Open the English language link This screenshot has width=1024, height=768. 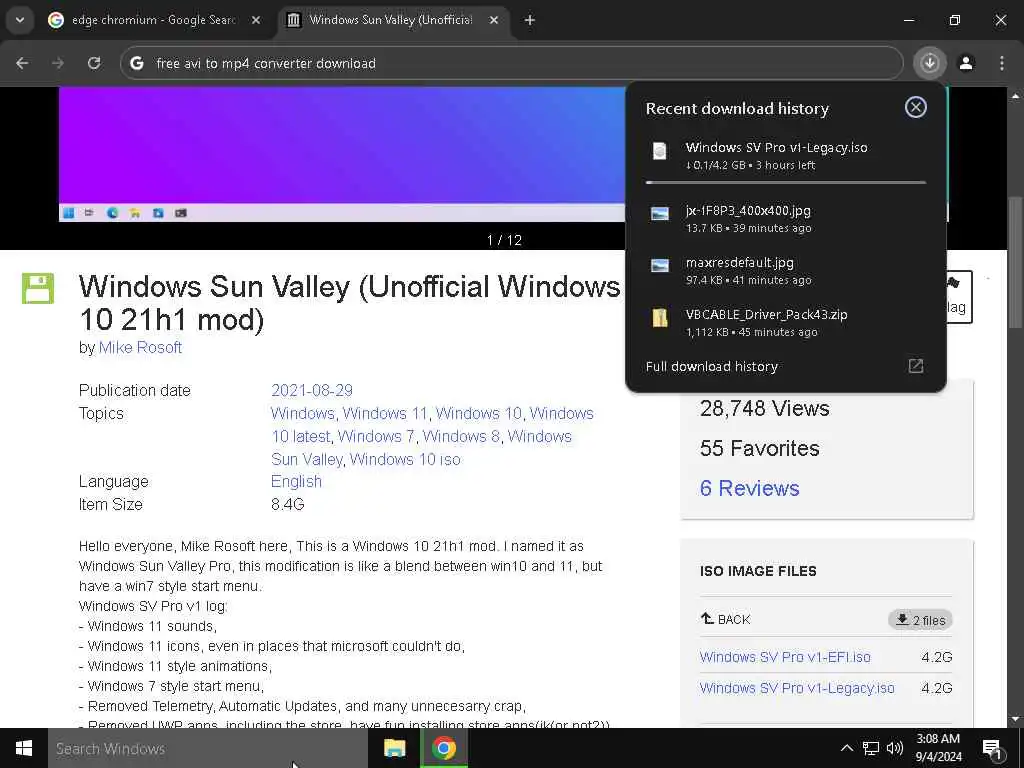(x=296, y=481)
